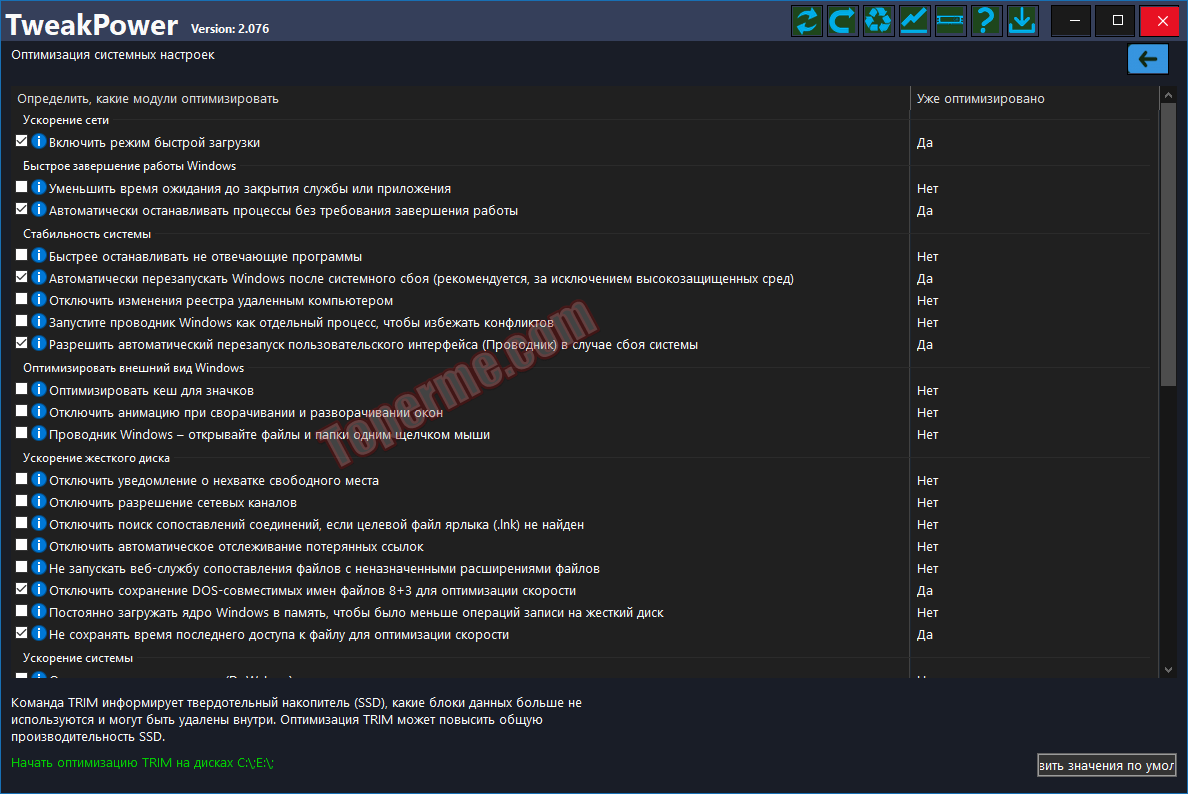This screenshot has width=1188, height=794.
Task: Click the scrollbar down arrow
Action: [x=1168, y=669]
